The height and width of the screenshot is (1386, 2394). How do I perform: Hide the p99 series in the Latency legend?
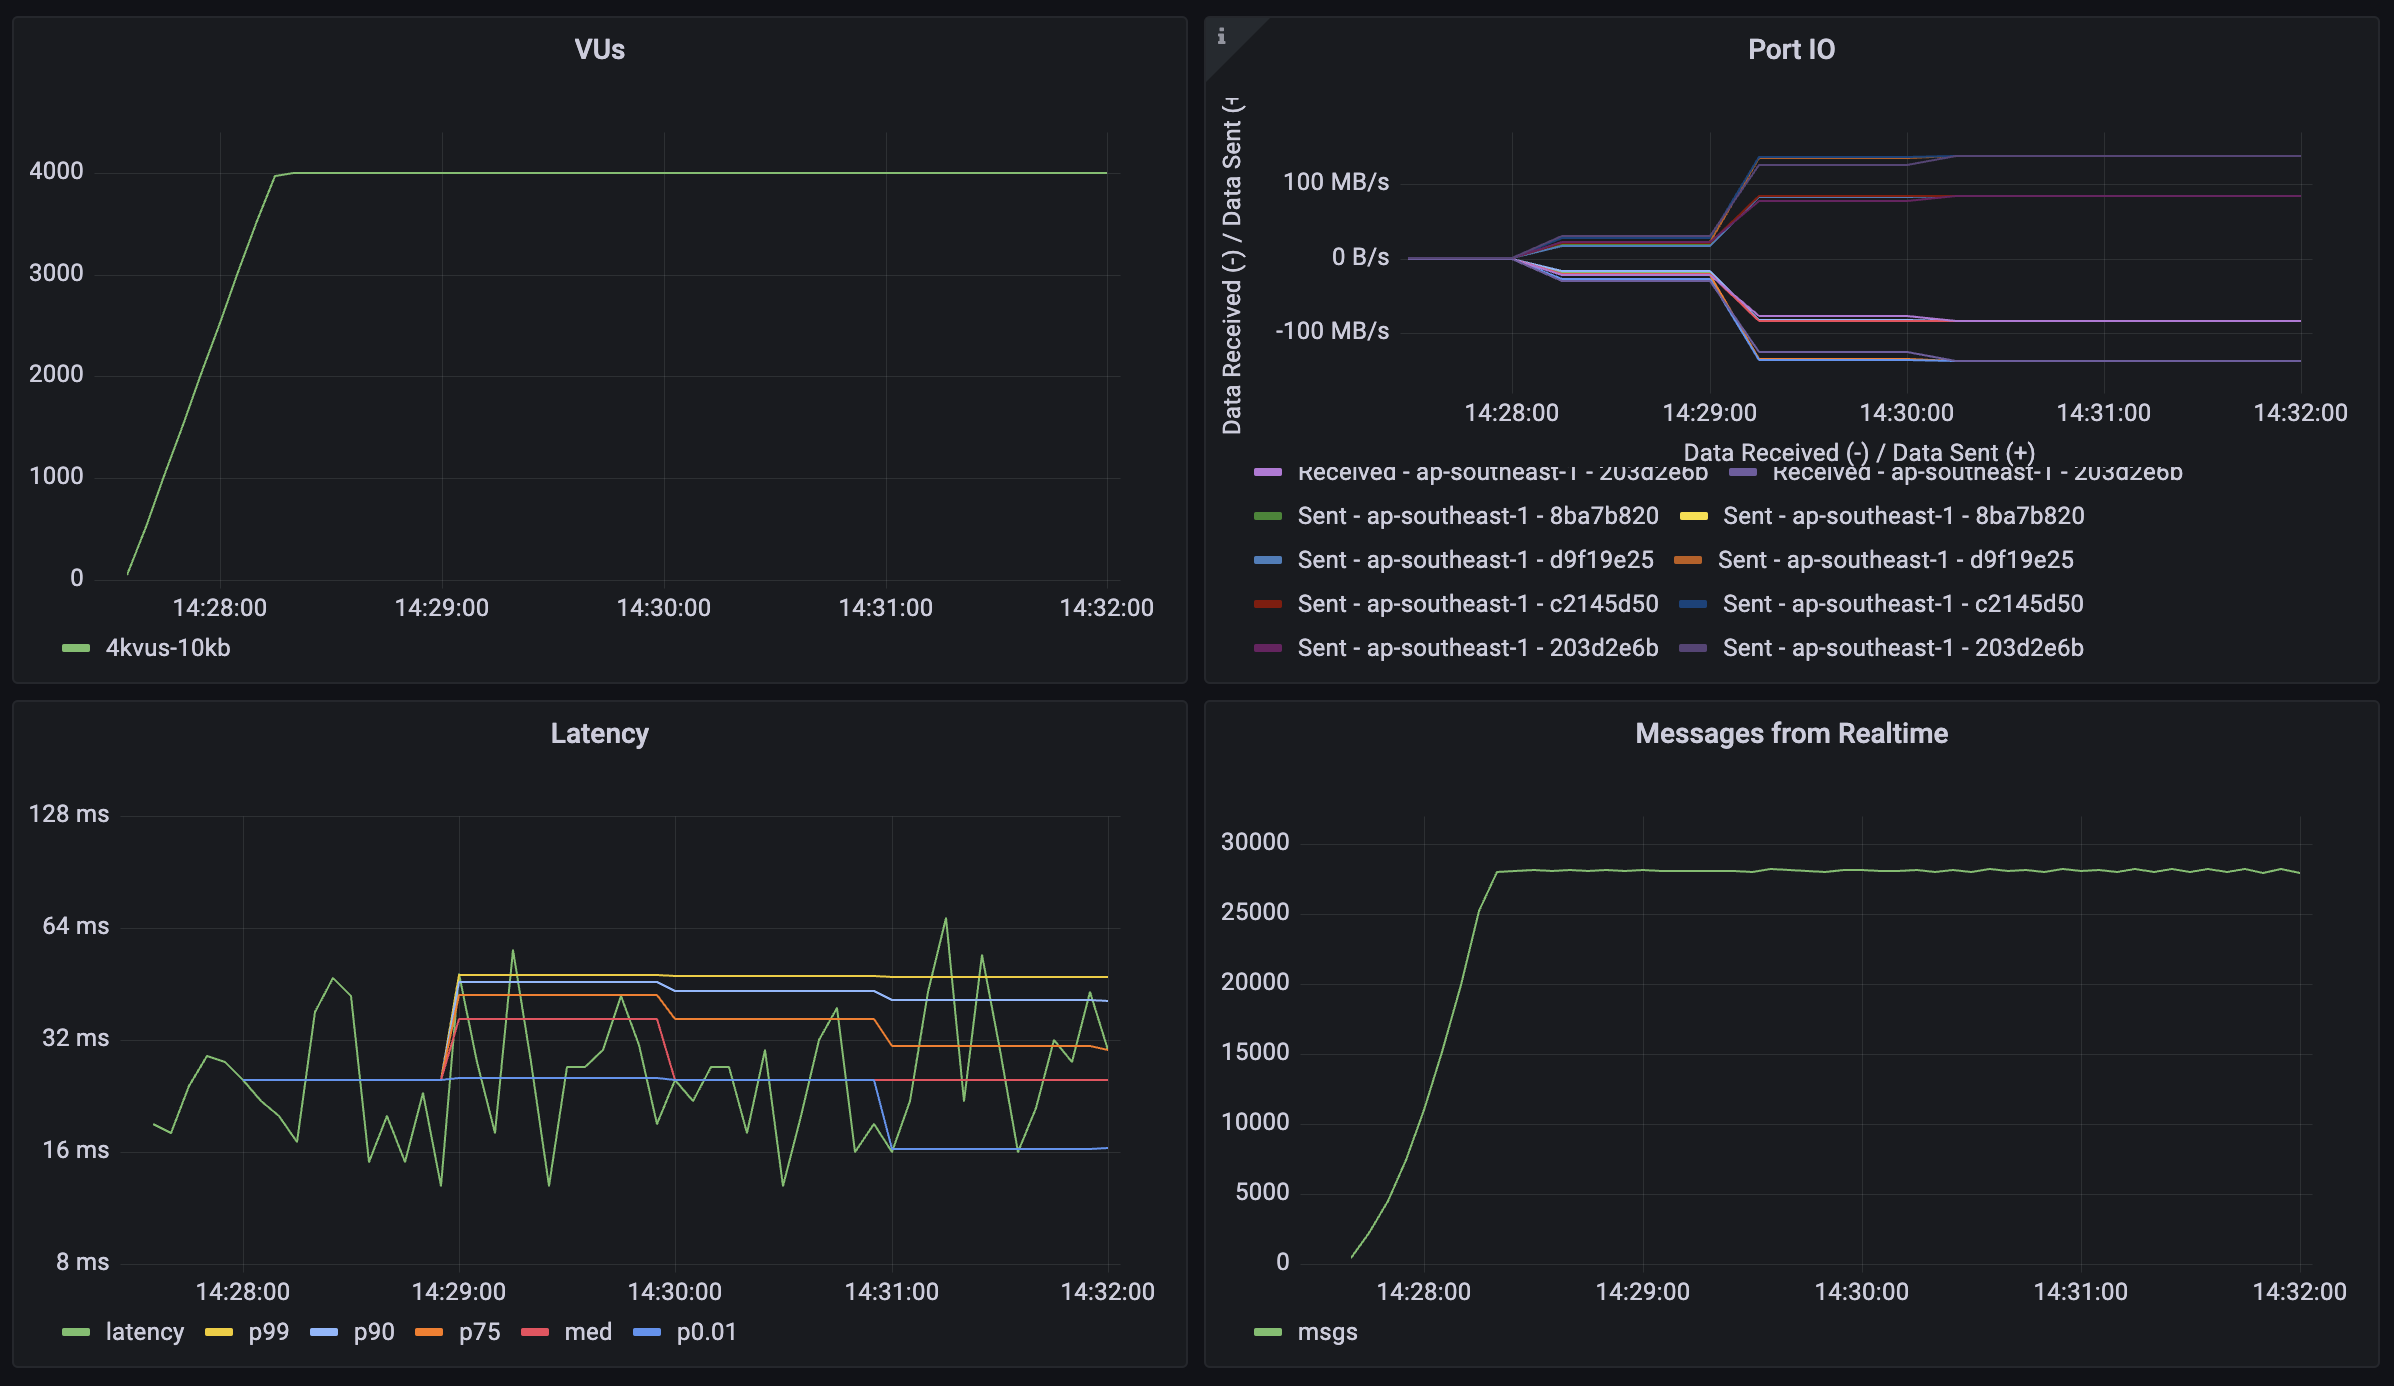(x=267, y=1331)
